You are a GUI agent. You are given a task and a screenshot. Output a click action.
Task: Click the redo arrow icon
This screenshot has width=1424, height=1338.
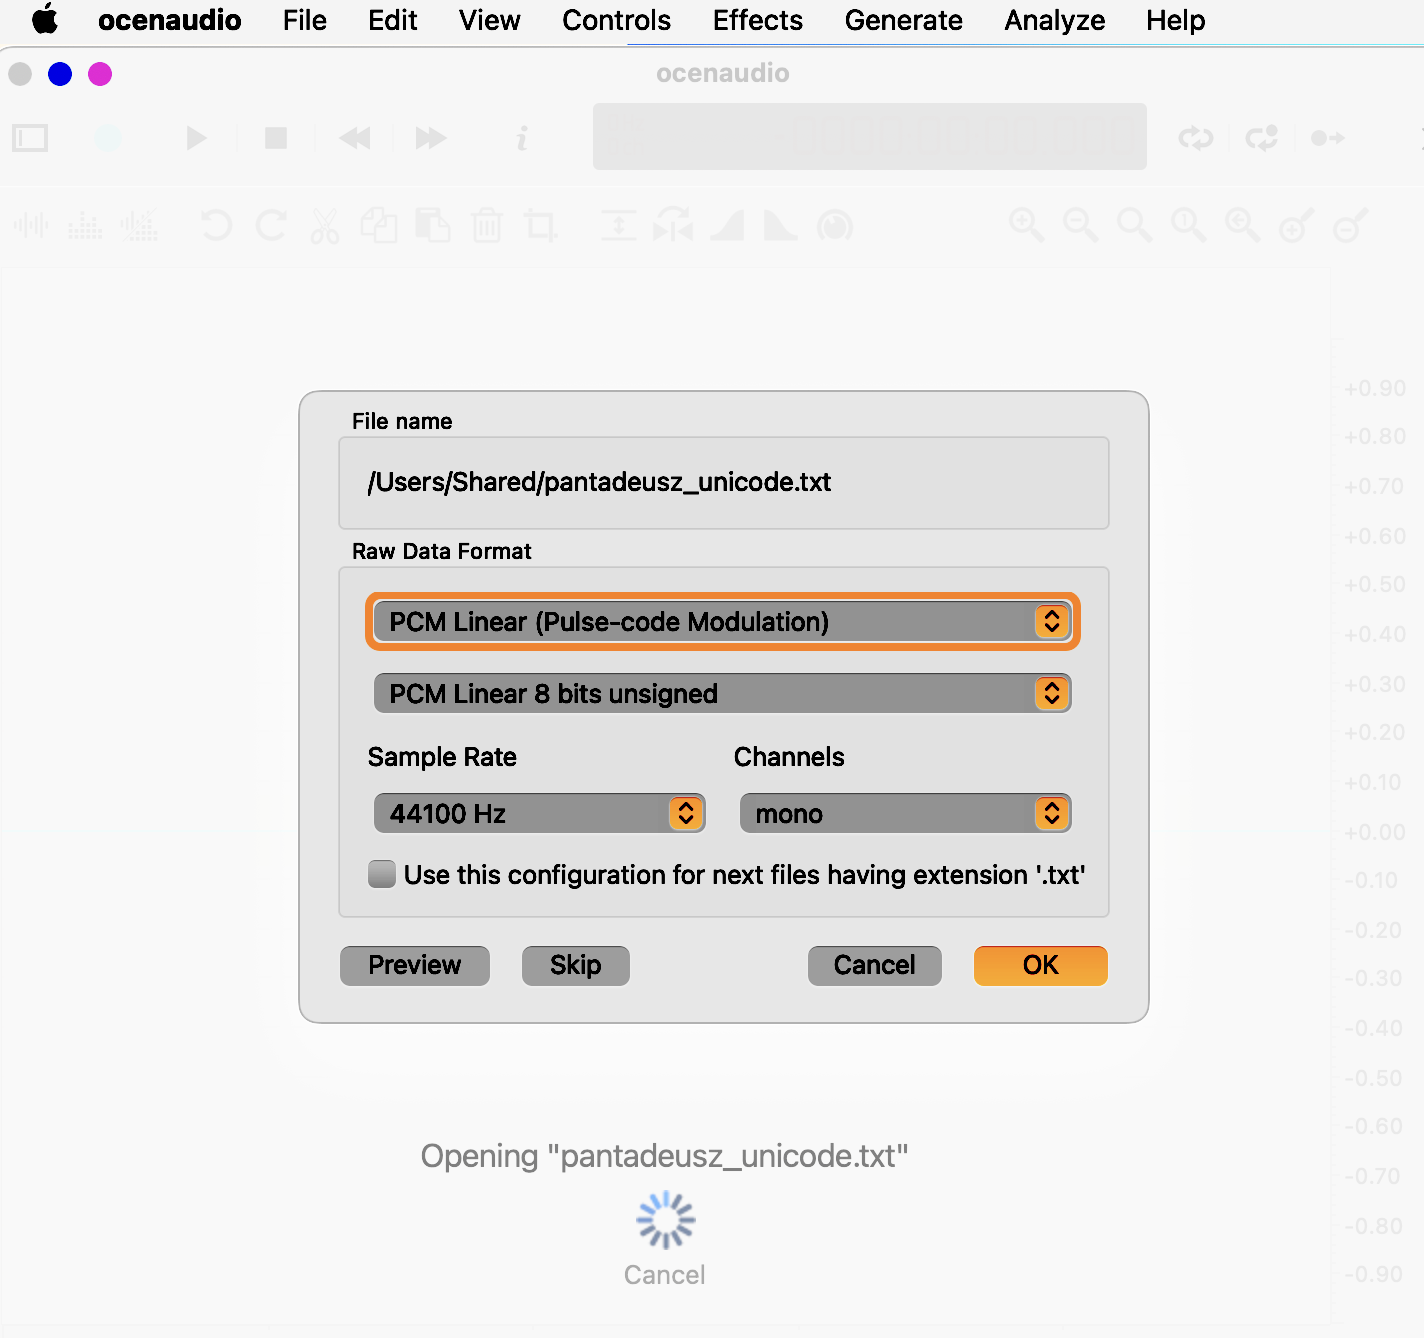[271, 226]
